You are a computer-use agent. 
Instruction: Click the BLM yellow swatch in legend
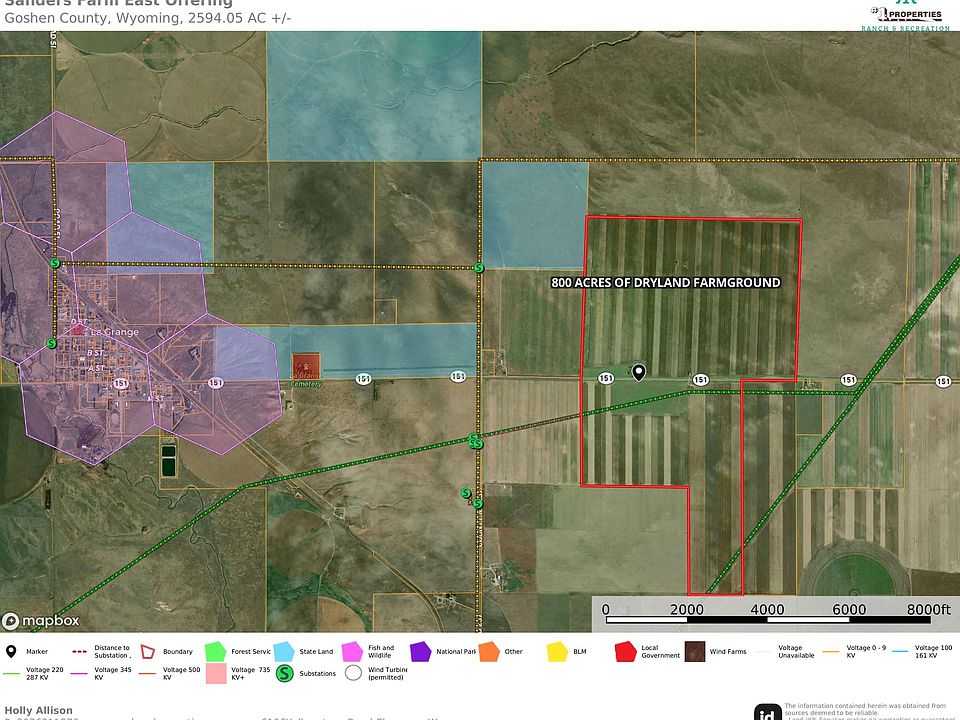557,651
